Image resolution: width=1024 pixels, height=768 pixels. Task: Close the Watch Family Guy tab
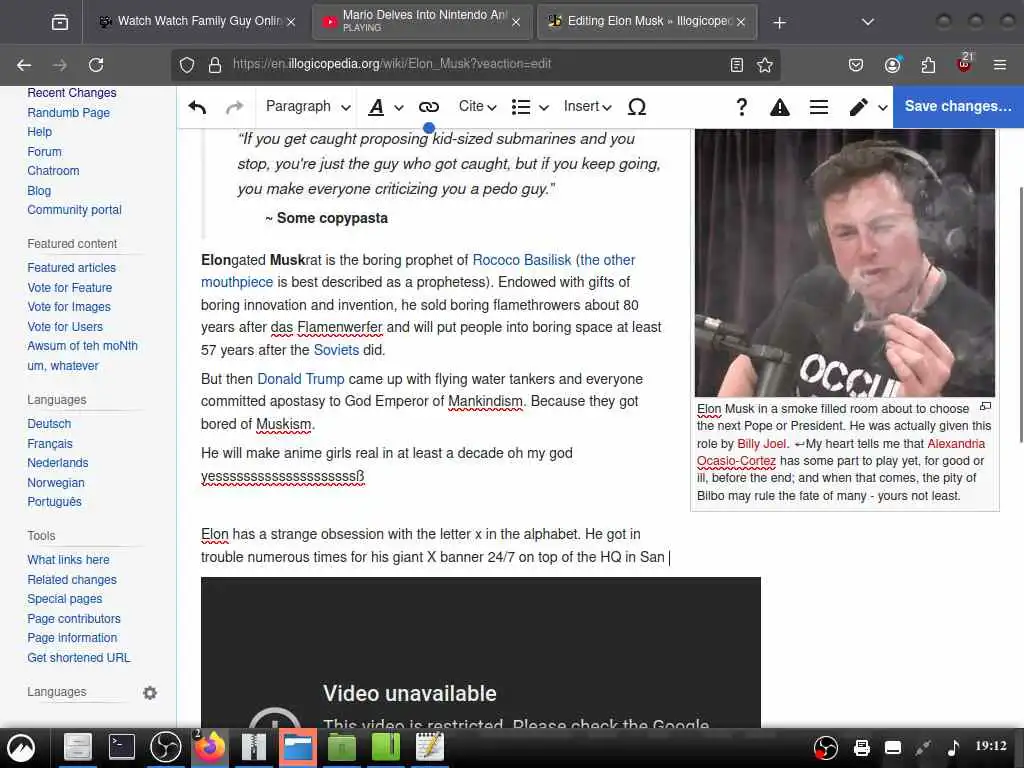tap(291, 22)
